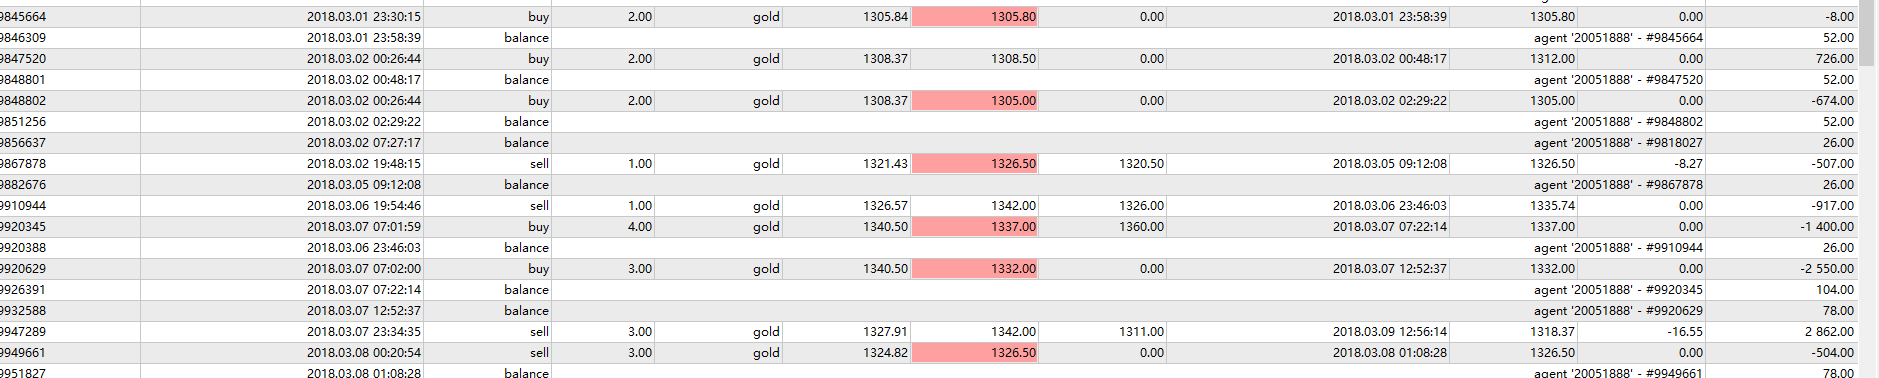Click the -1 400.00 loss amount
The image size is (1879, 378).
[1827, 227]
